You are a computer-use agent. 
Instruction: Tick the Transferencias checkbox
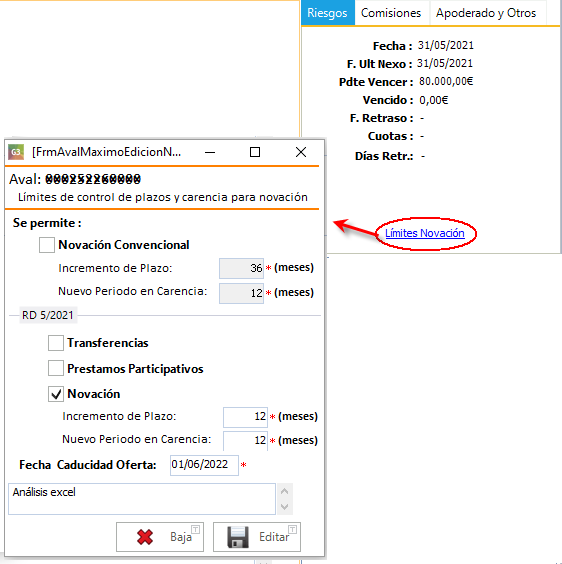point(56,343)
